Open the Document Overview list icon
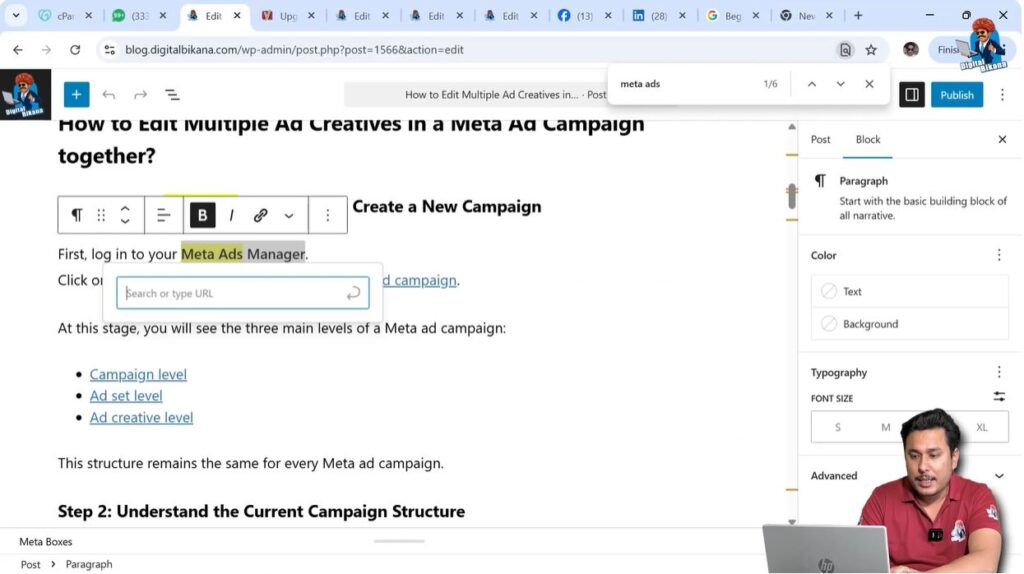 [x=172, y=95]
